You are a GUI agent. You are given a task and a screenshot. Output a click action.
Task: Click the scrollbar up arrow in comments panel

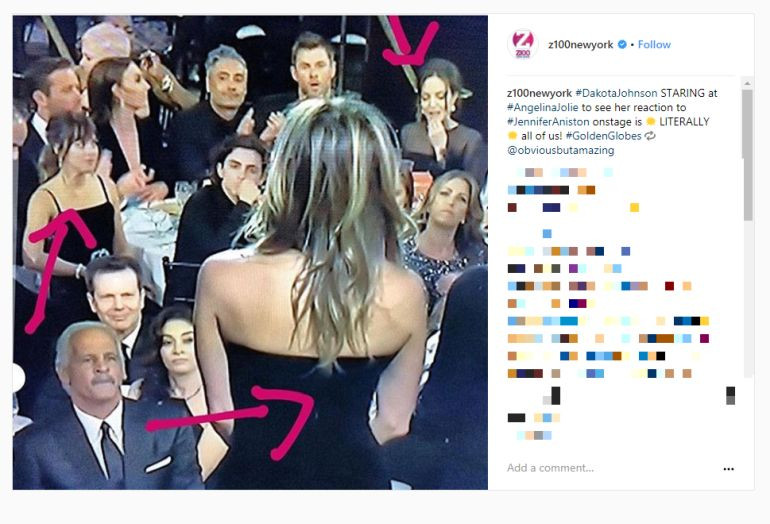(x=748, y=83)
